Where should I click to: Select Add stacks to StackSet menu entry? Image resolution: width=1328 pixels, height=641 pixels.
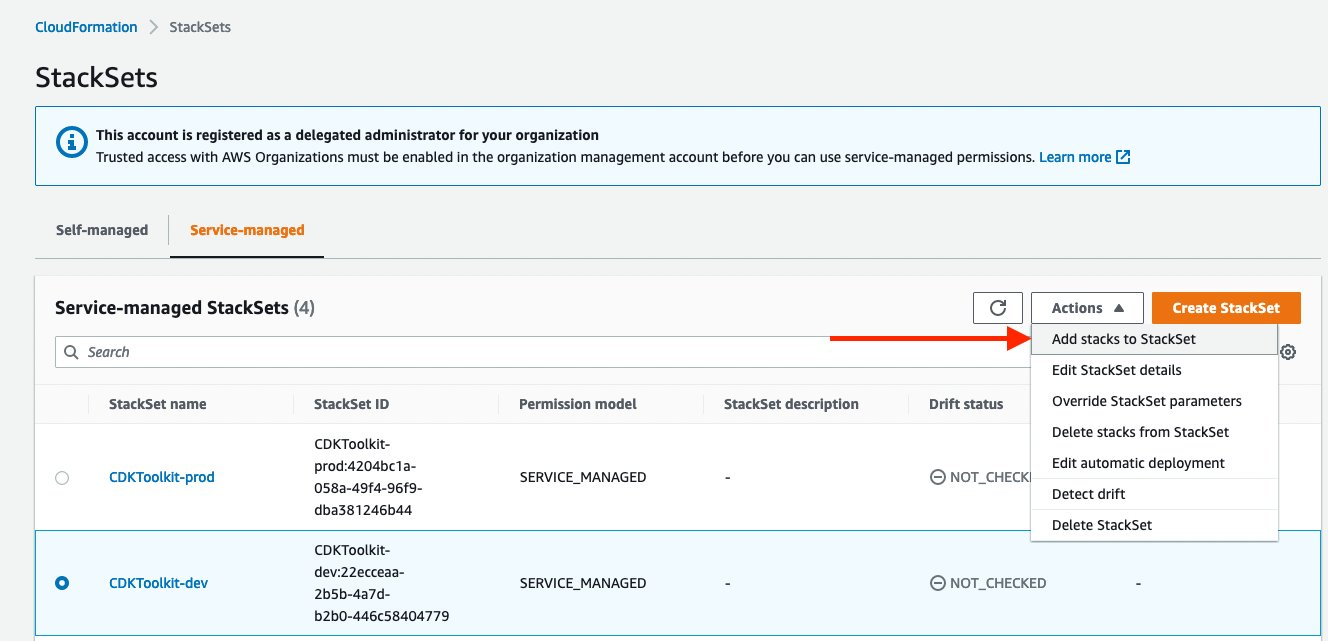pyautogui.click(x=1122, y=338)
